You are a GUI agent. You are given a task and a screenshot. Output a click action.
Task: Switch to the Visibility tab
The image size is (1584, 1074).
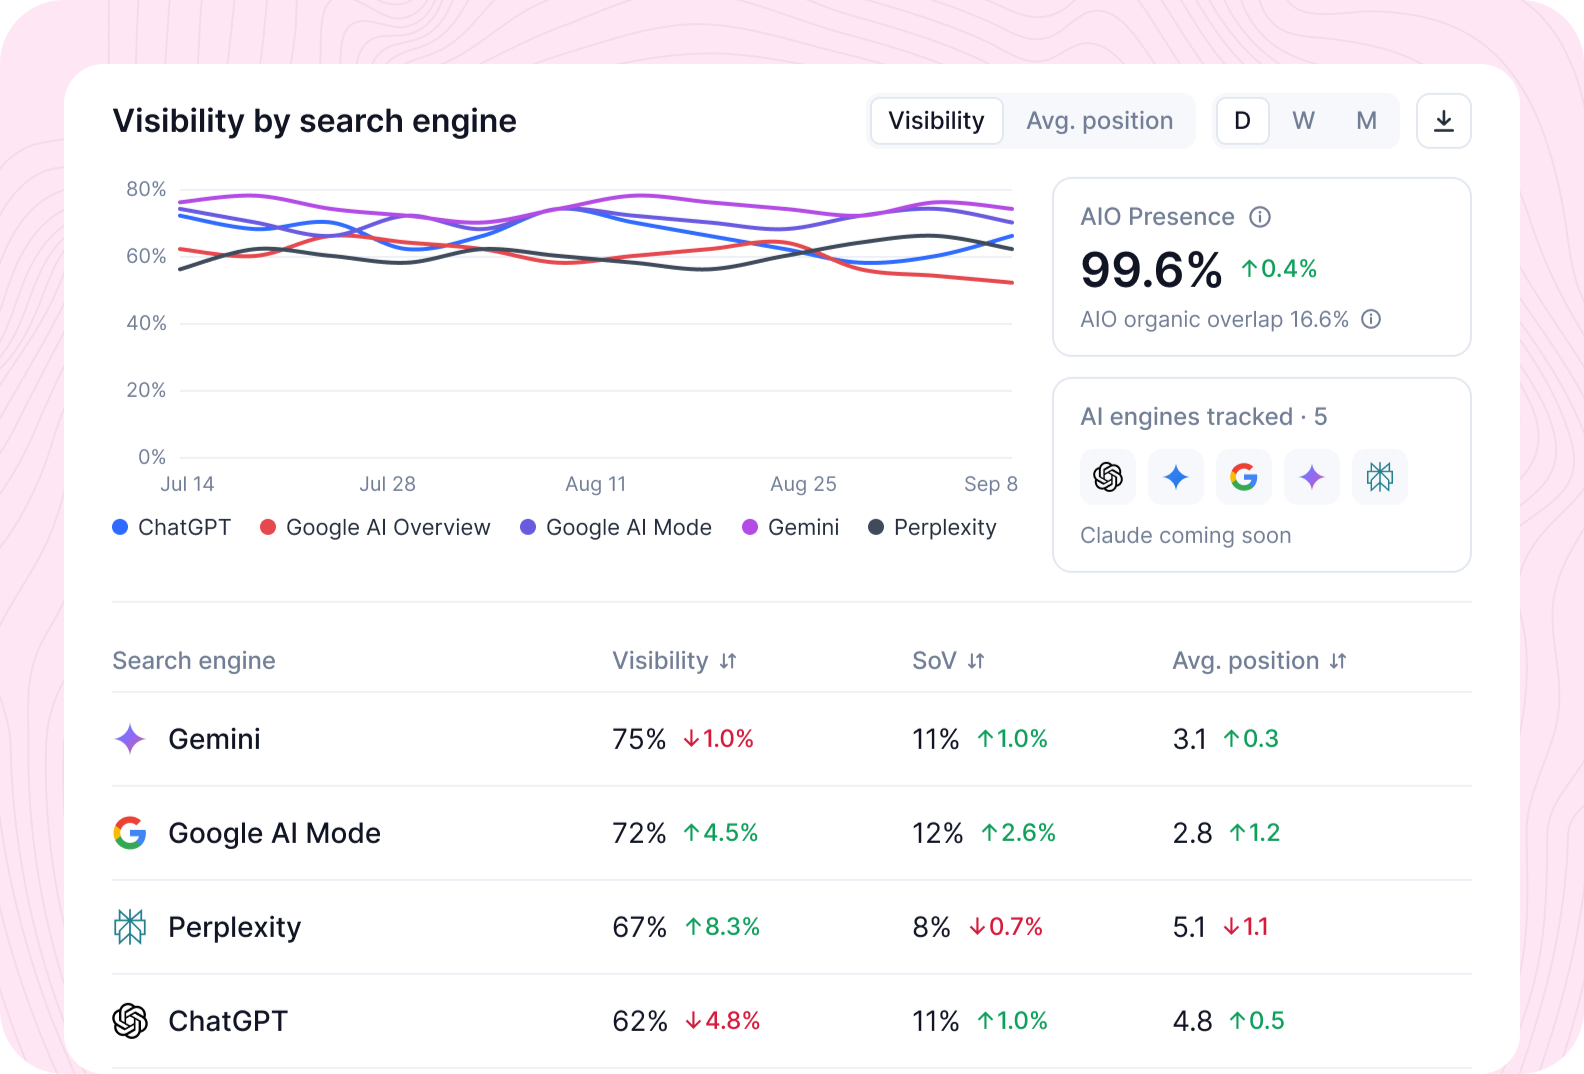(x=937, y=121)
